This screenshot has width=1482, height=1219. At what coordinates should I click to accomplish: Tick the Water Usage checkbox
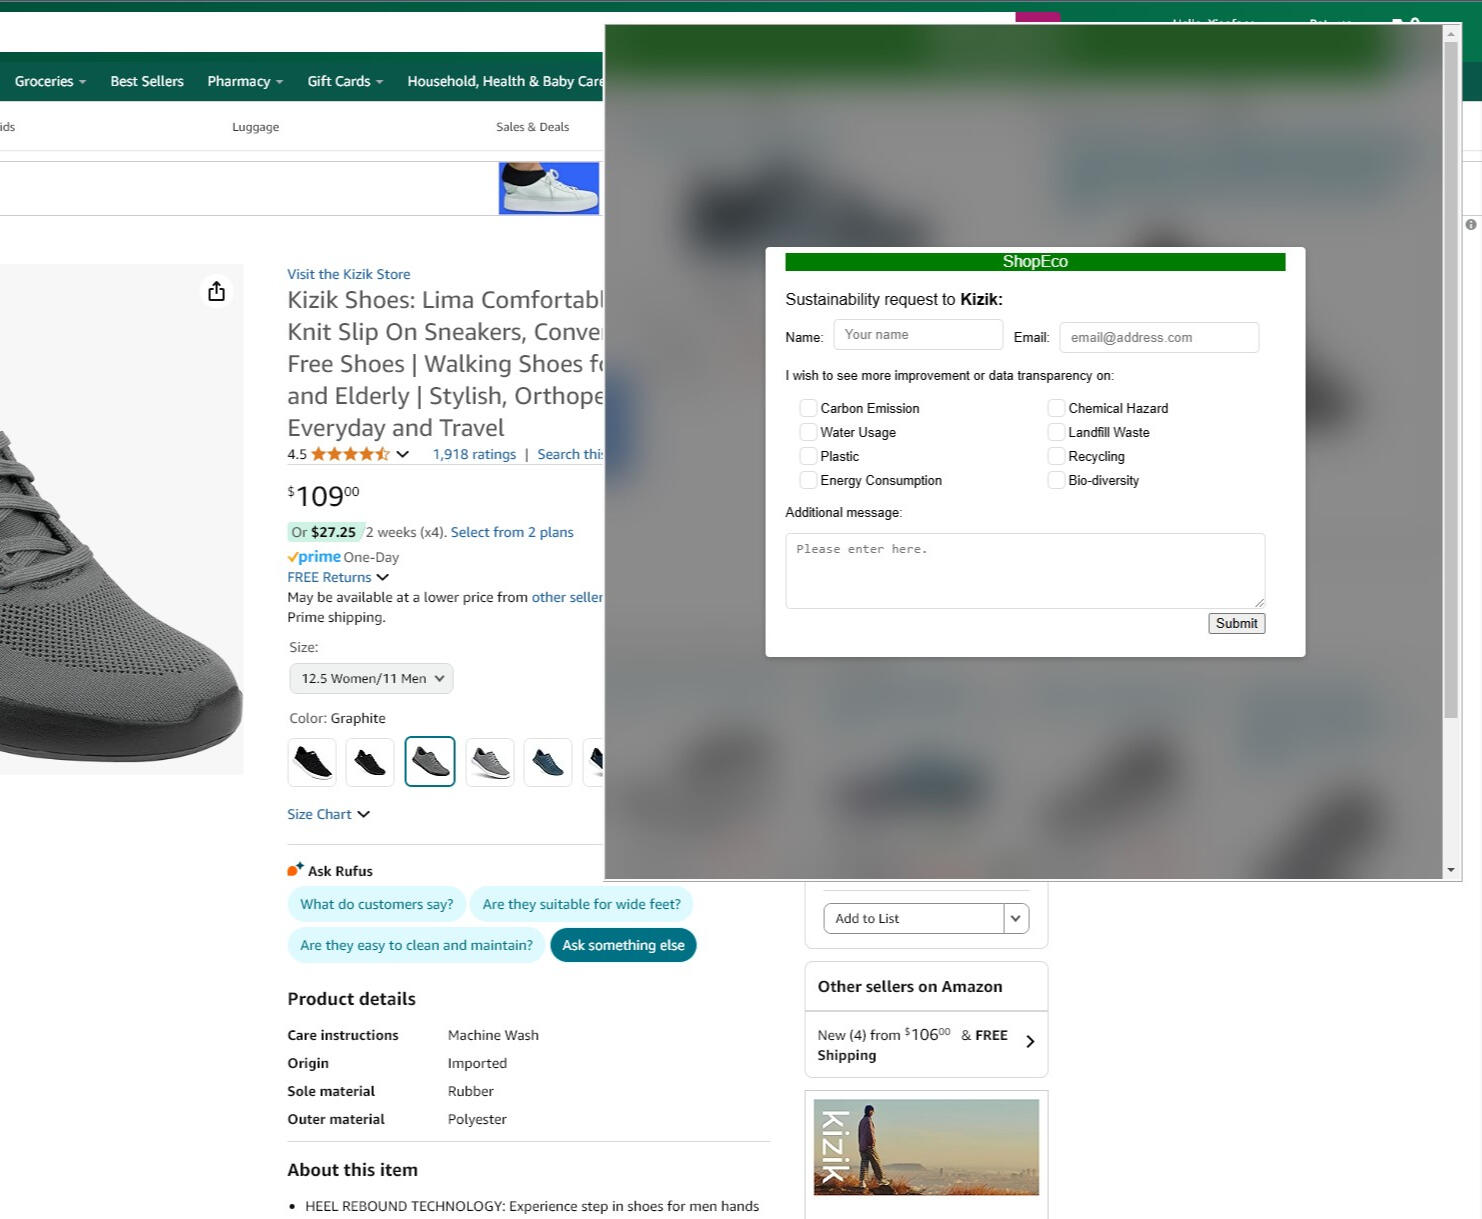coord(808,432)
